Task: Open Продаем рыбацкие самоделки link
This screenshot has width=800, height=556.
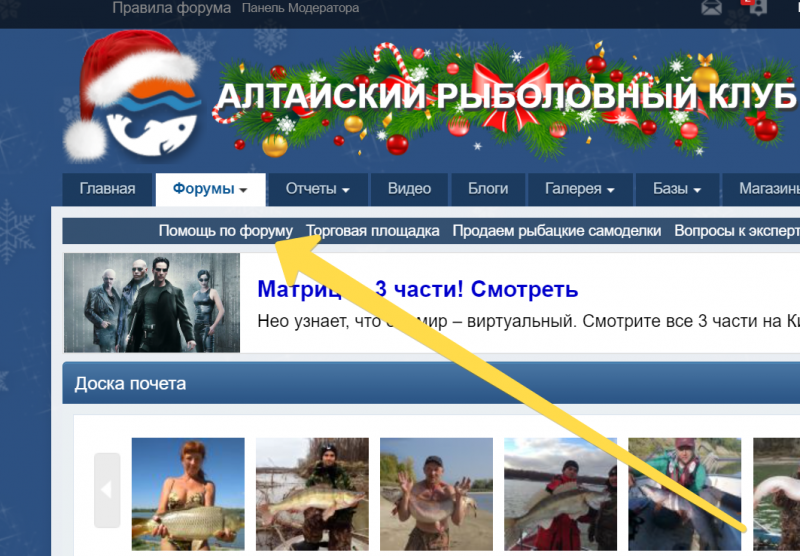Action: (x=556, y=231)
